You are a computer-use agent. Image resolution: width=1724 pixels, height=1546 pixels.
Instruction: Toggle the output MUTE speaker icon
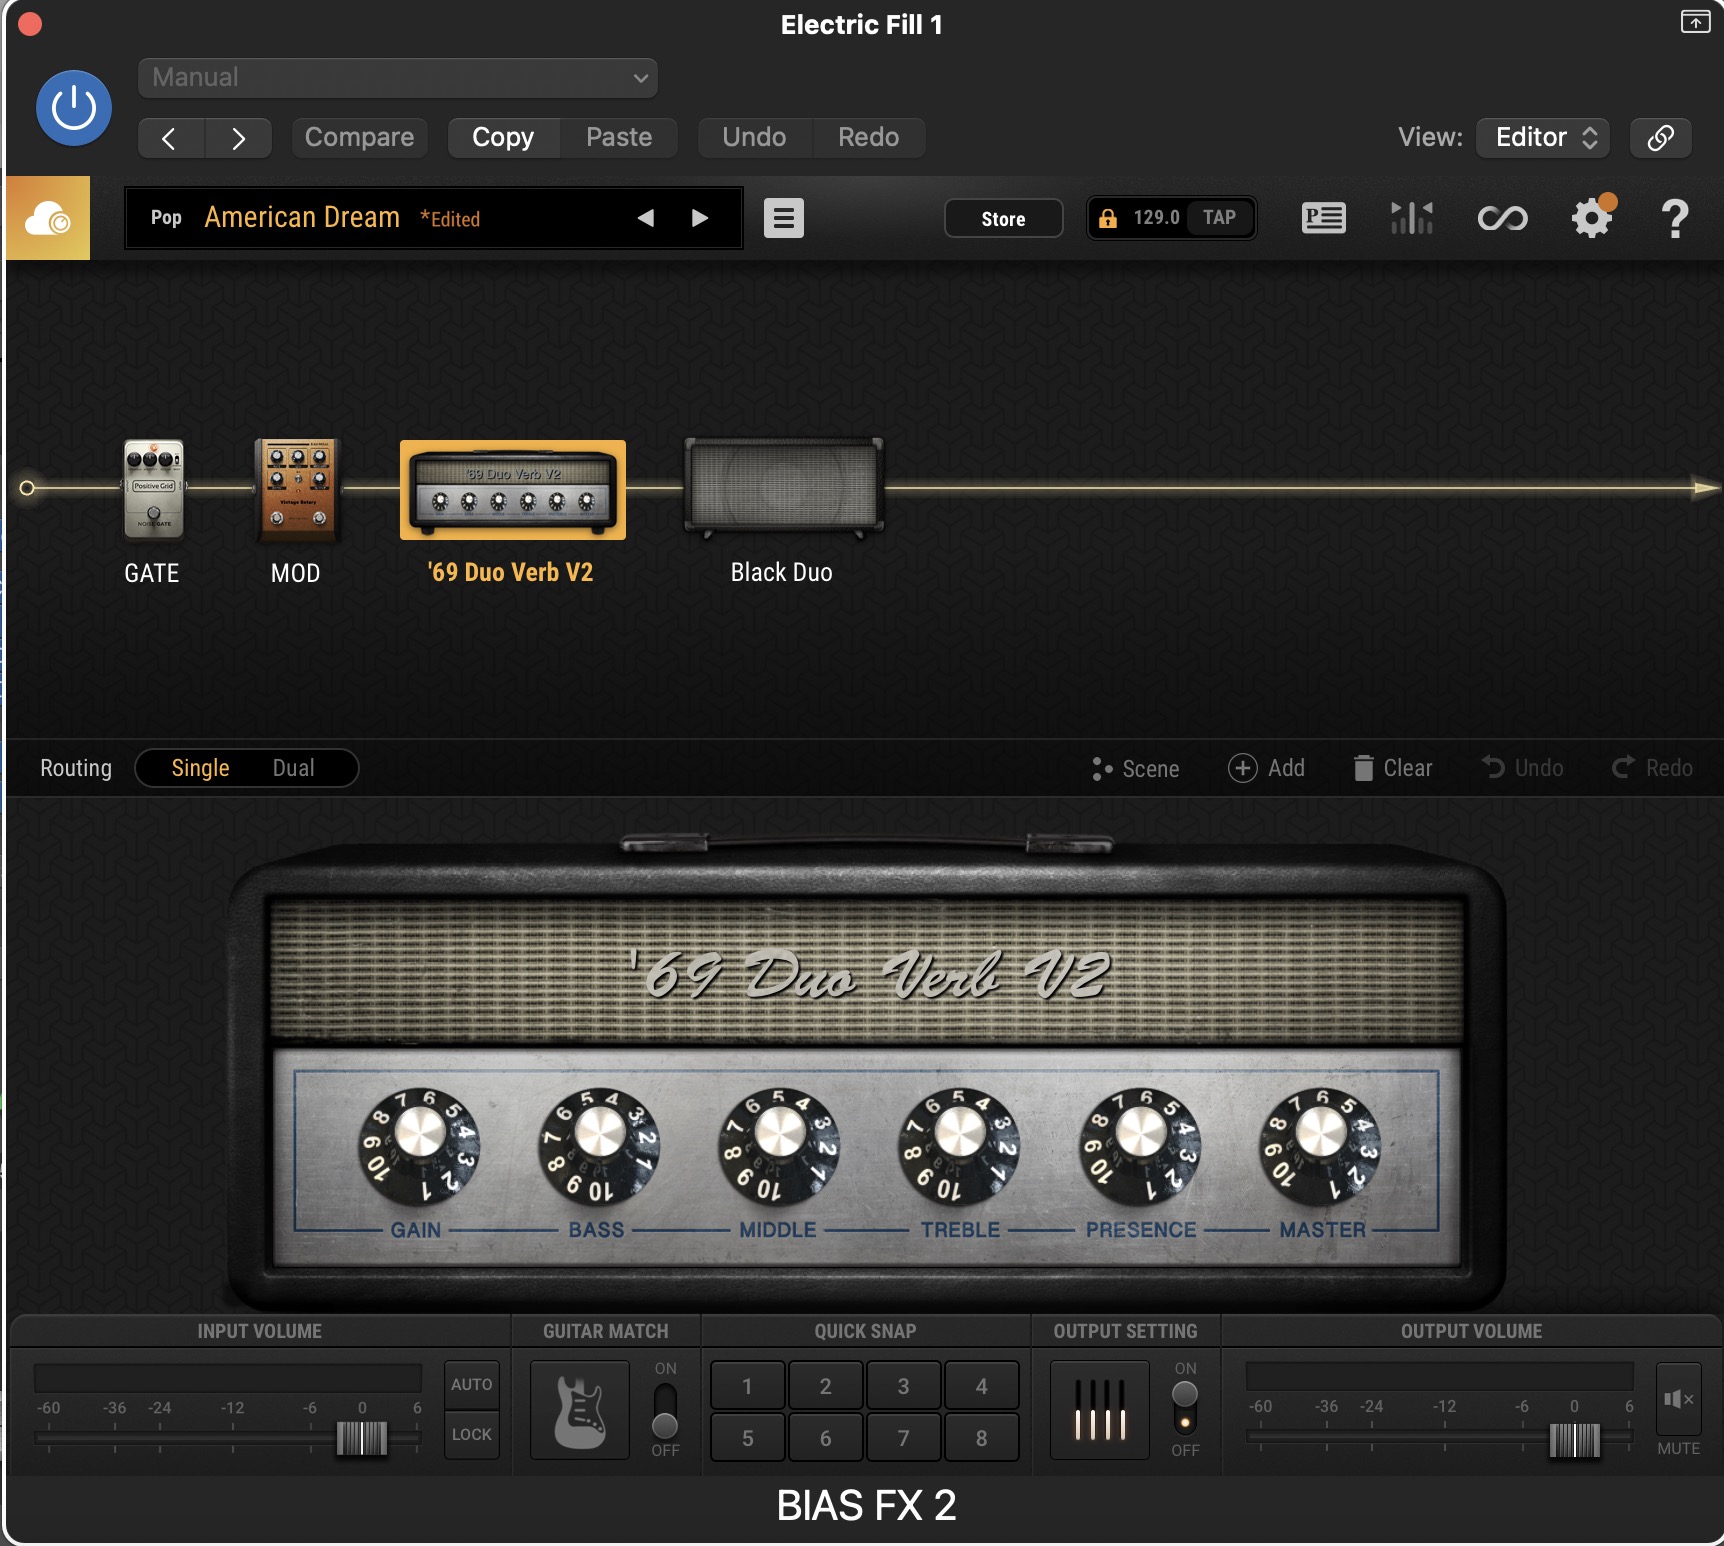(1678, 1399)
